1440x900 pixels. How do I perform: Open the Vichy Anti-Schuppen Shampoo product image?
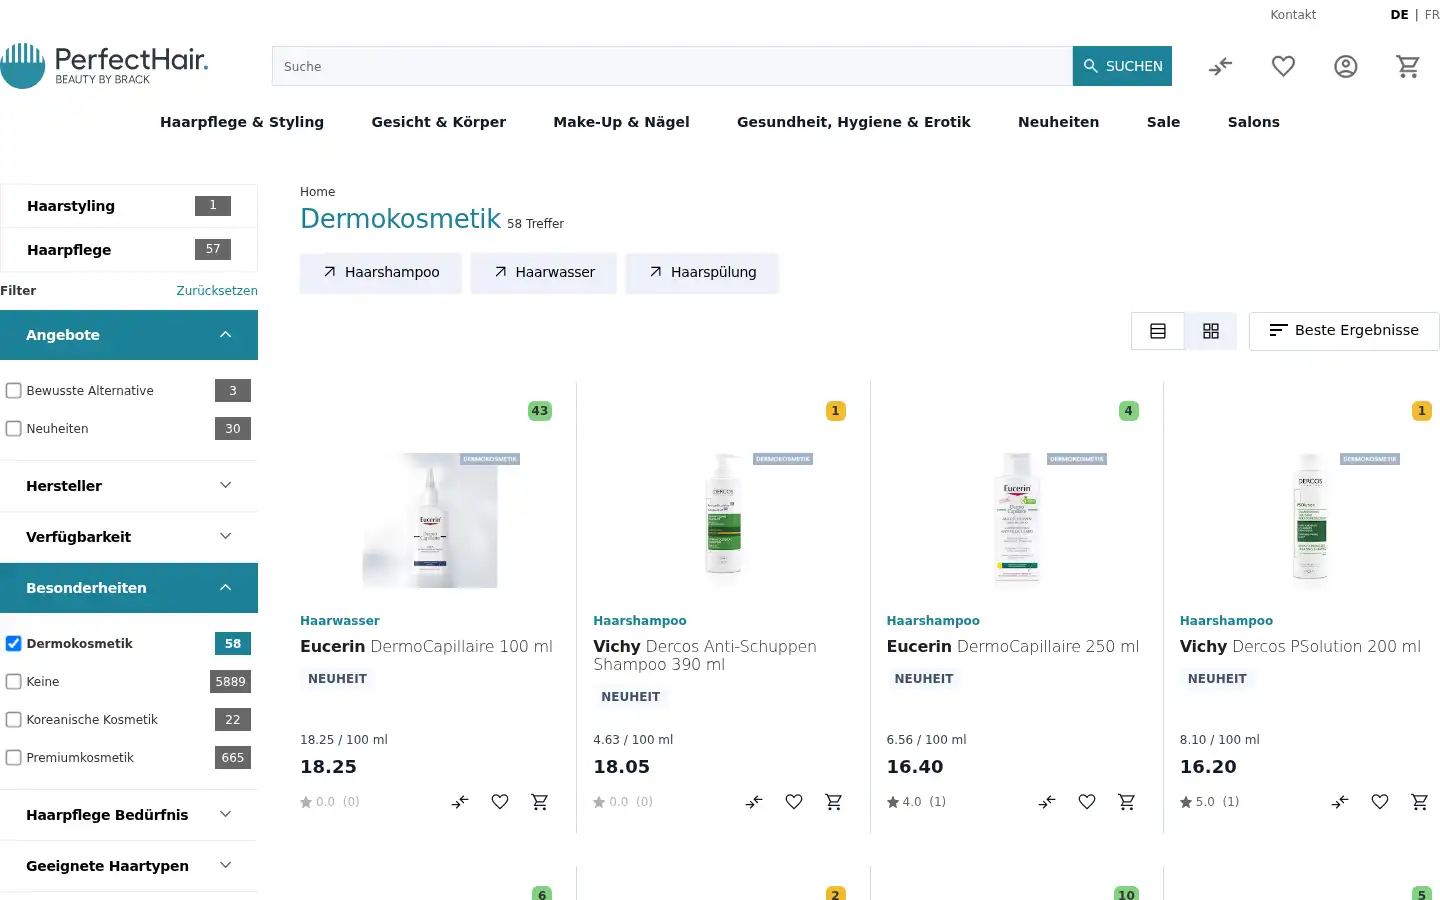click(723, 520)
